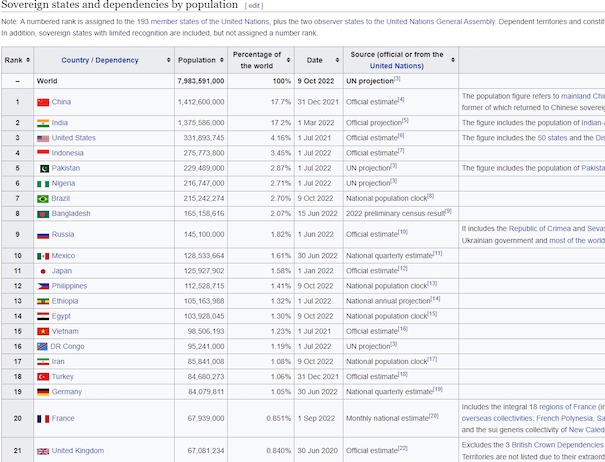This screenshot has width=605, height=462.
Task: Click the Russia flag icon
Action: click(43, 235)
